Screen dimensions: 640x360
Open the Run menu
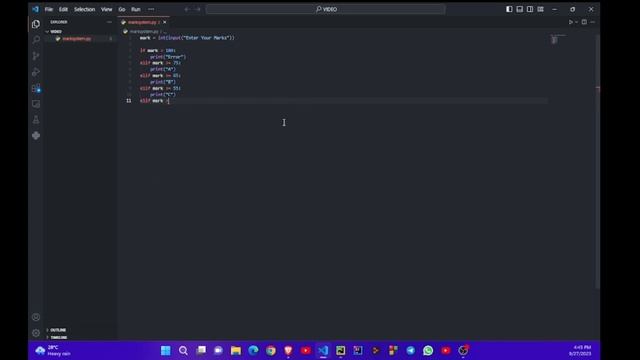(136, 9)
